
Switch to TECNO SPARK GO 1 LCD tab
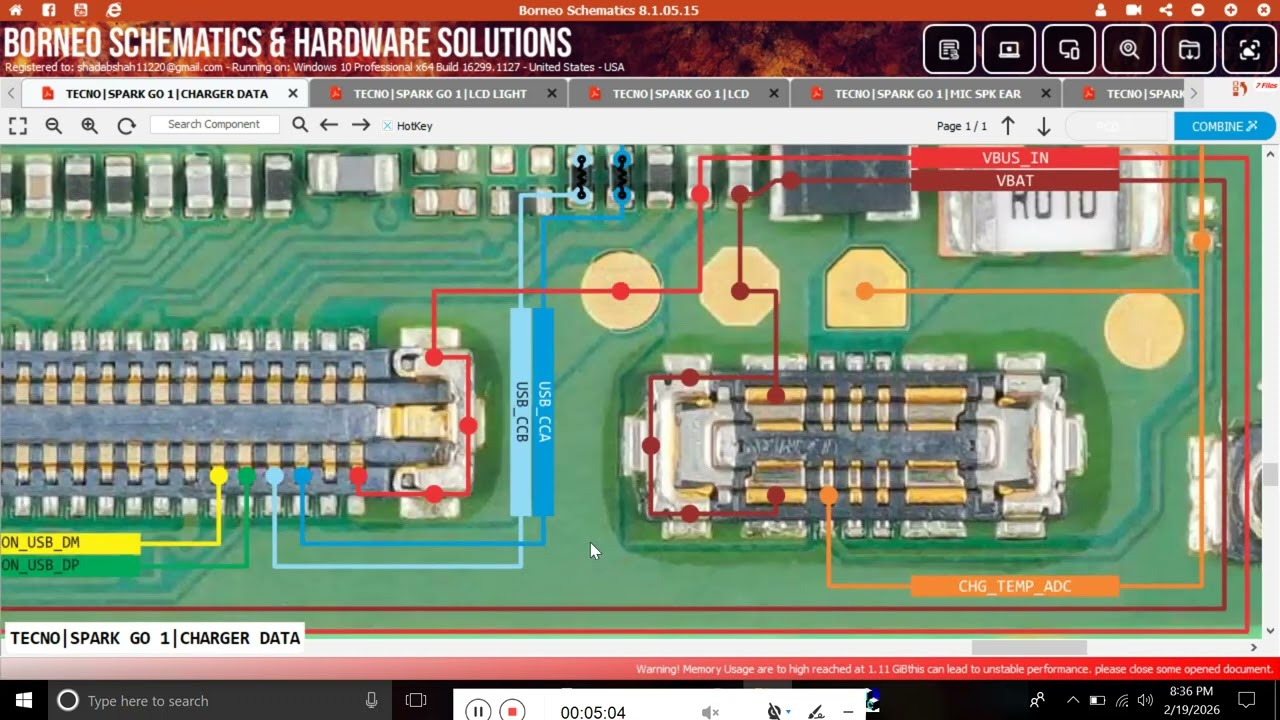tap(680, 94)
